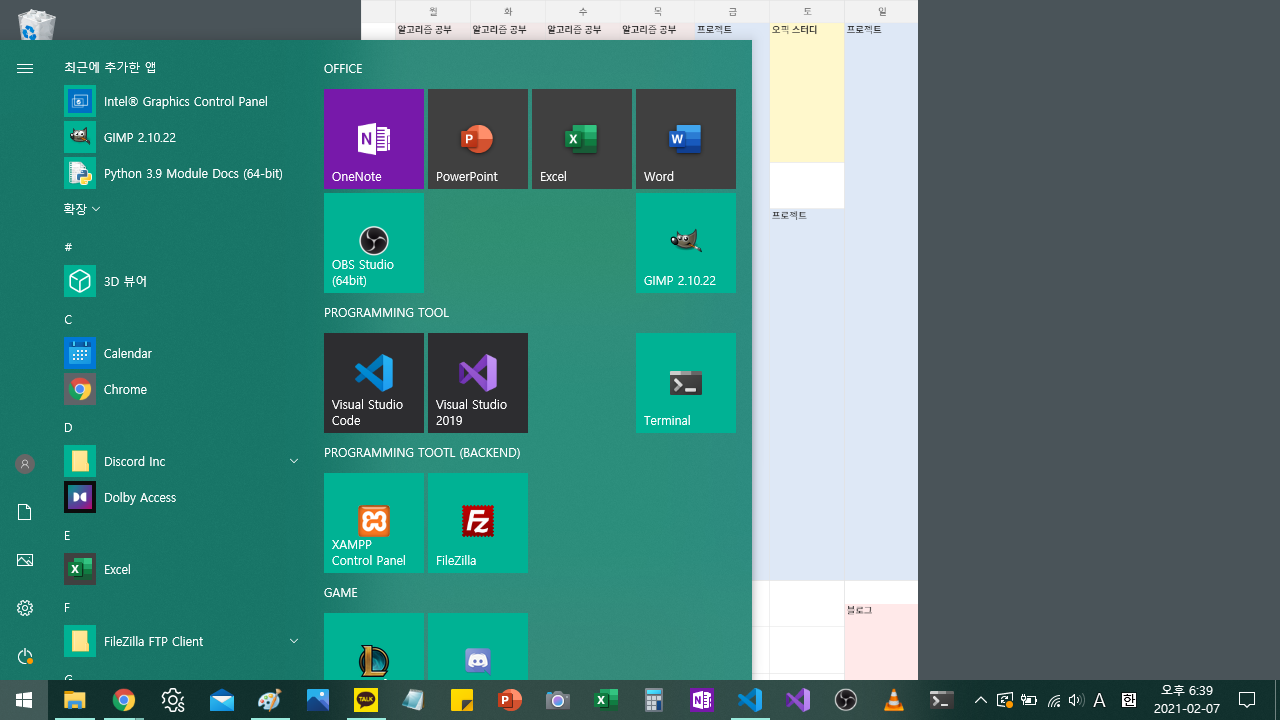Open 3D 뷰어 from the app list

(182, 281)
